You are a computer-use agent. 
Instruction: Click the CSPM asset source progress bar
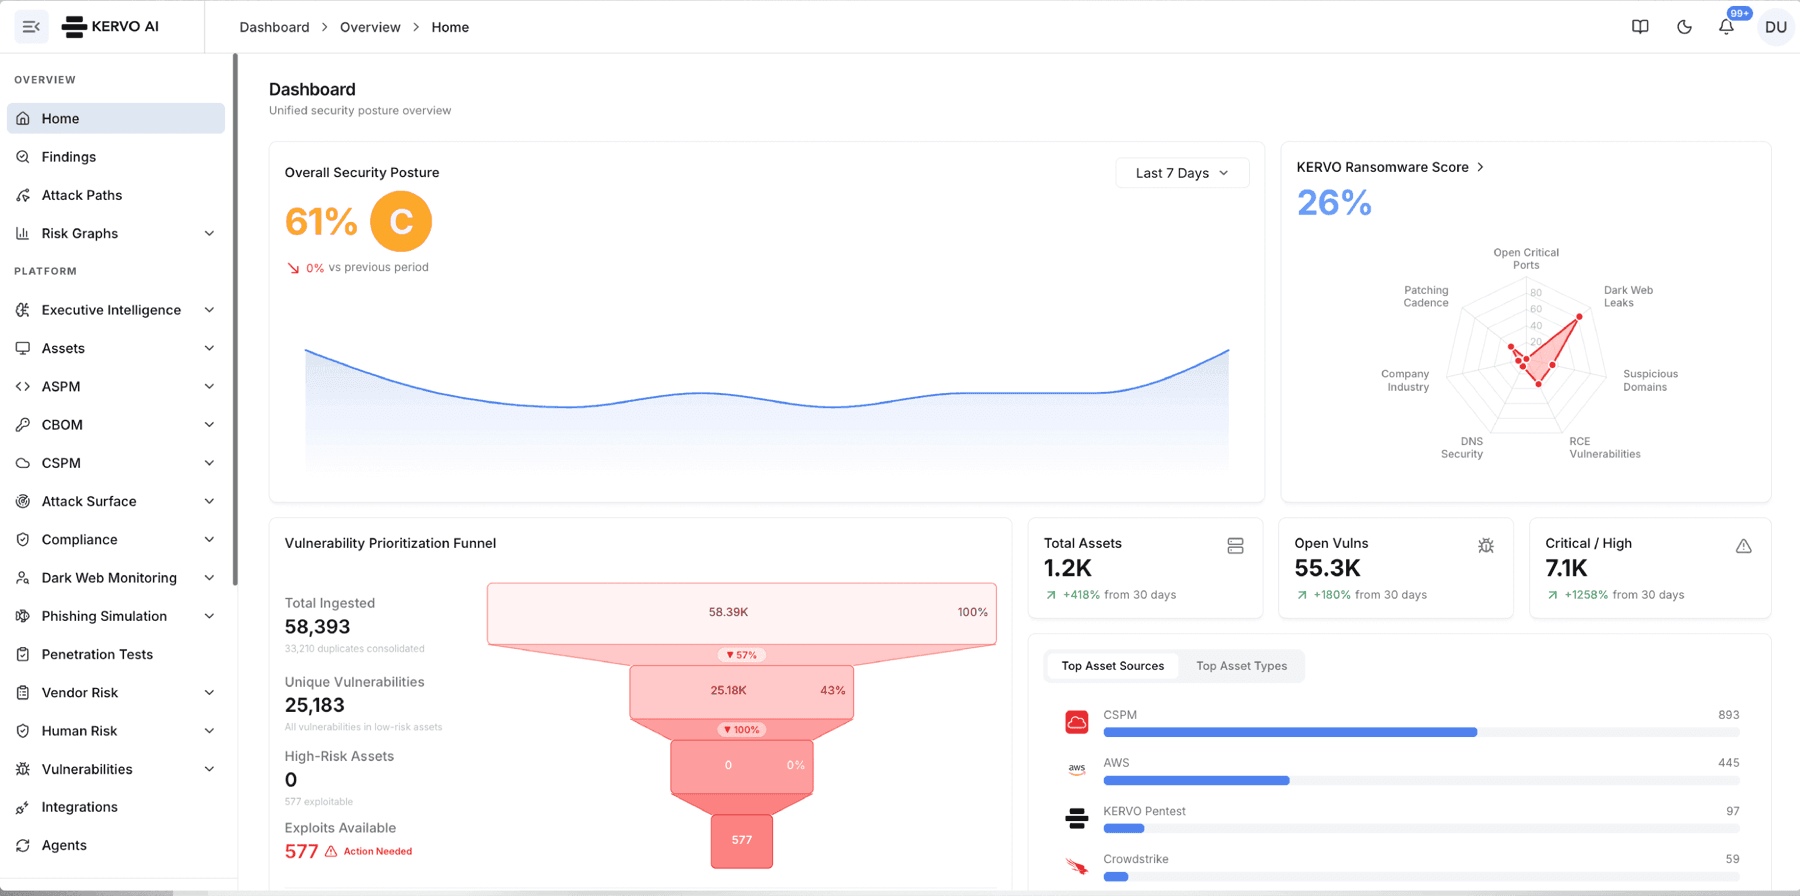click(1421, 732)
